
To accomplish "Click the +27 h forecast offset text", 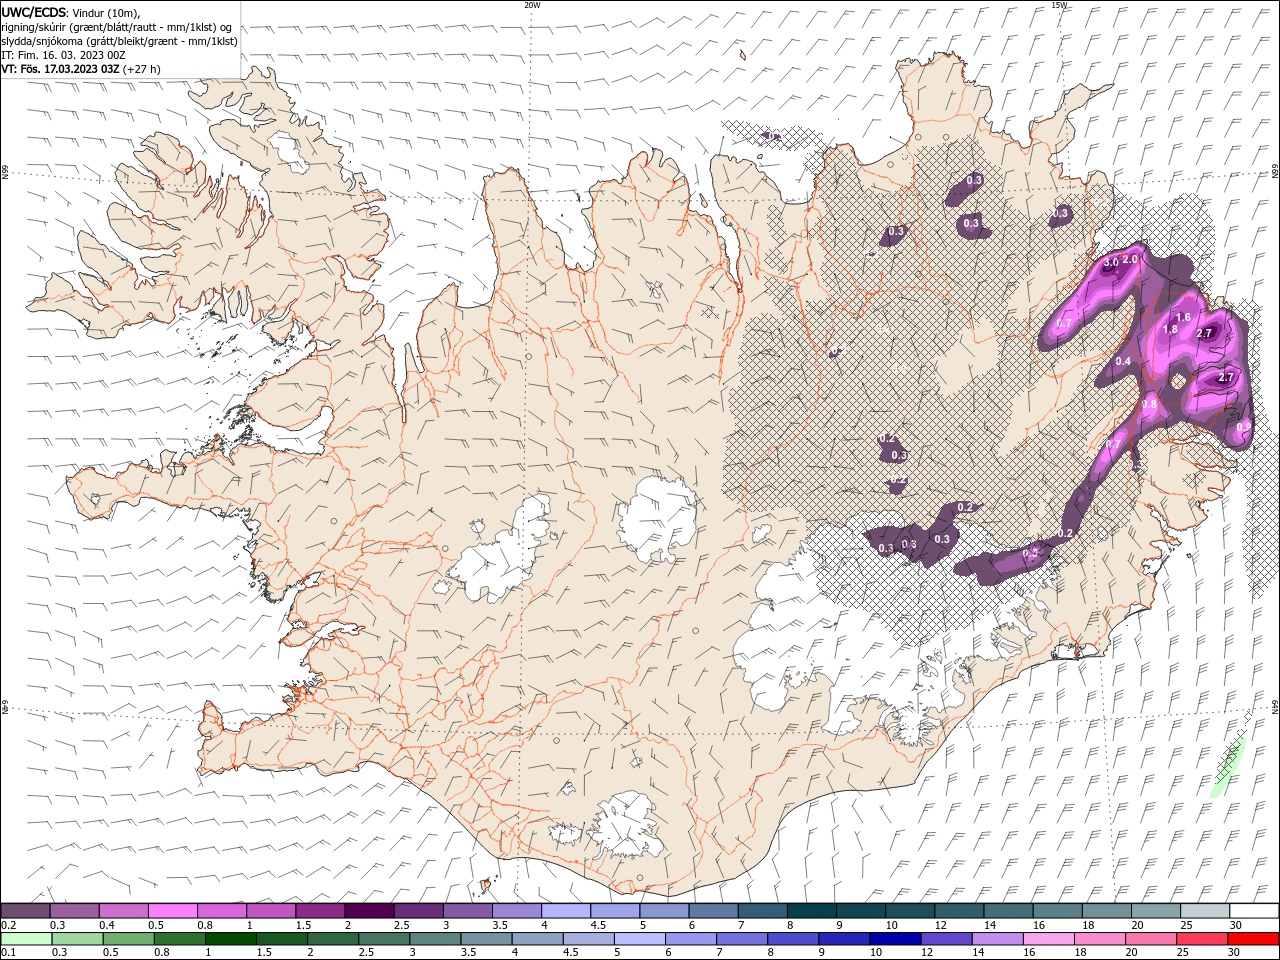I will pos(141,69).
